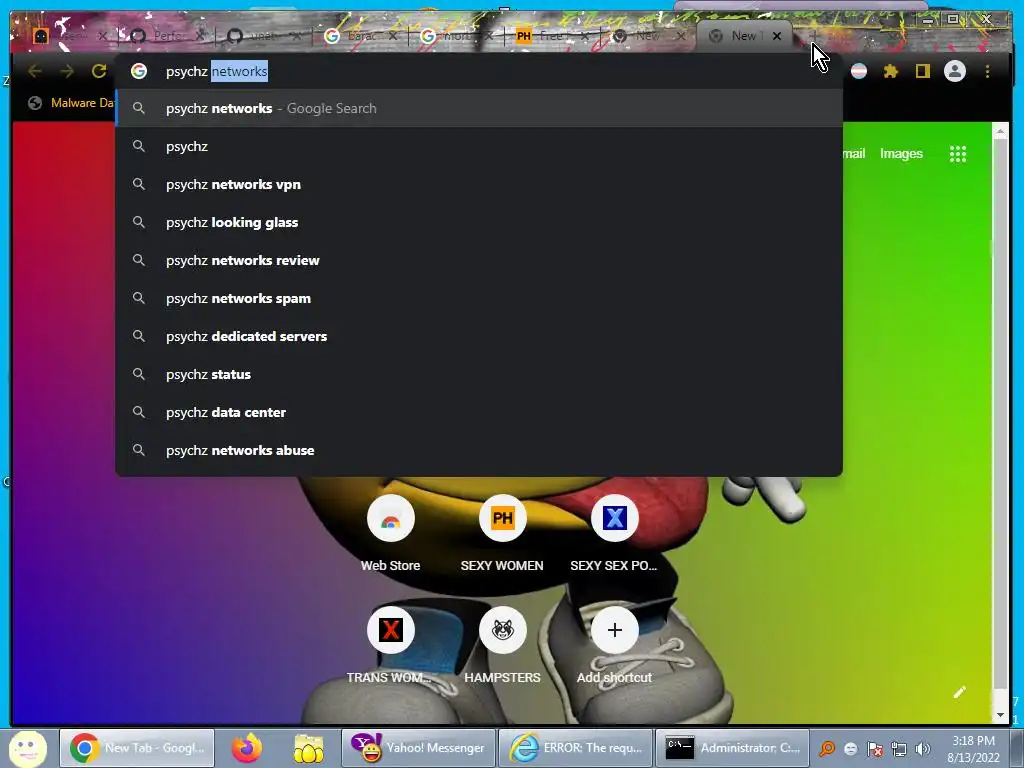Select suggestion 'psychz data center'
Screen dimensions: 1024x768
pyautogui.click(x=479, y=412)
